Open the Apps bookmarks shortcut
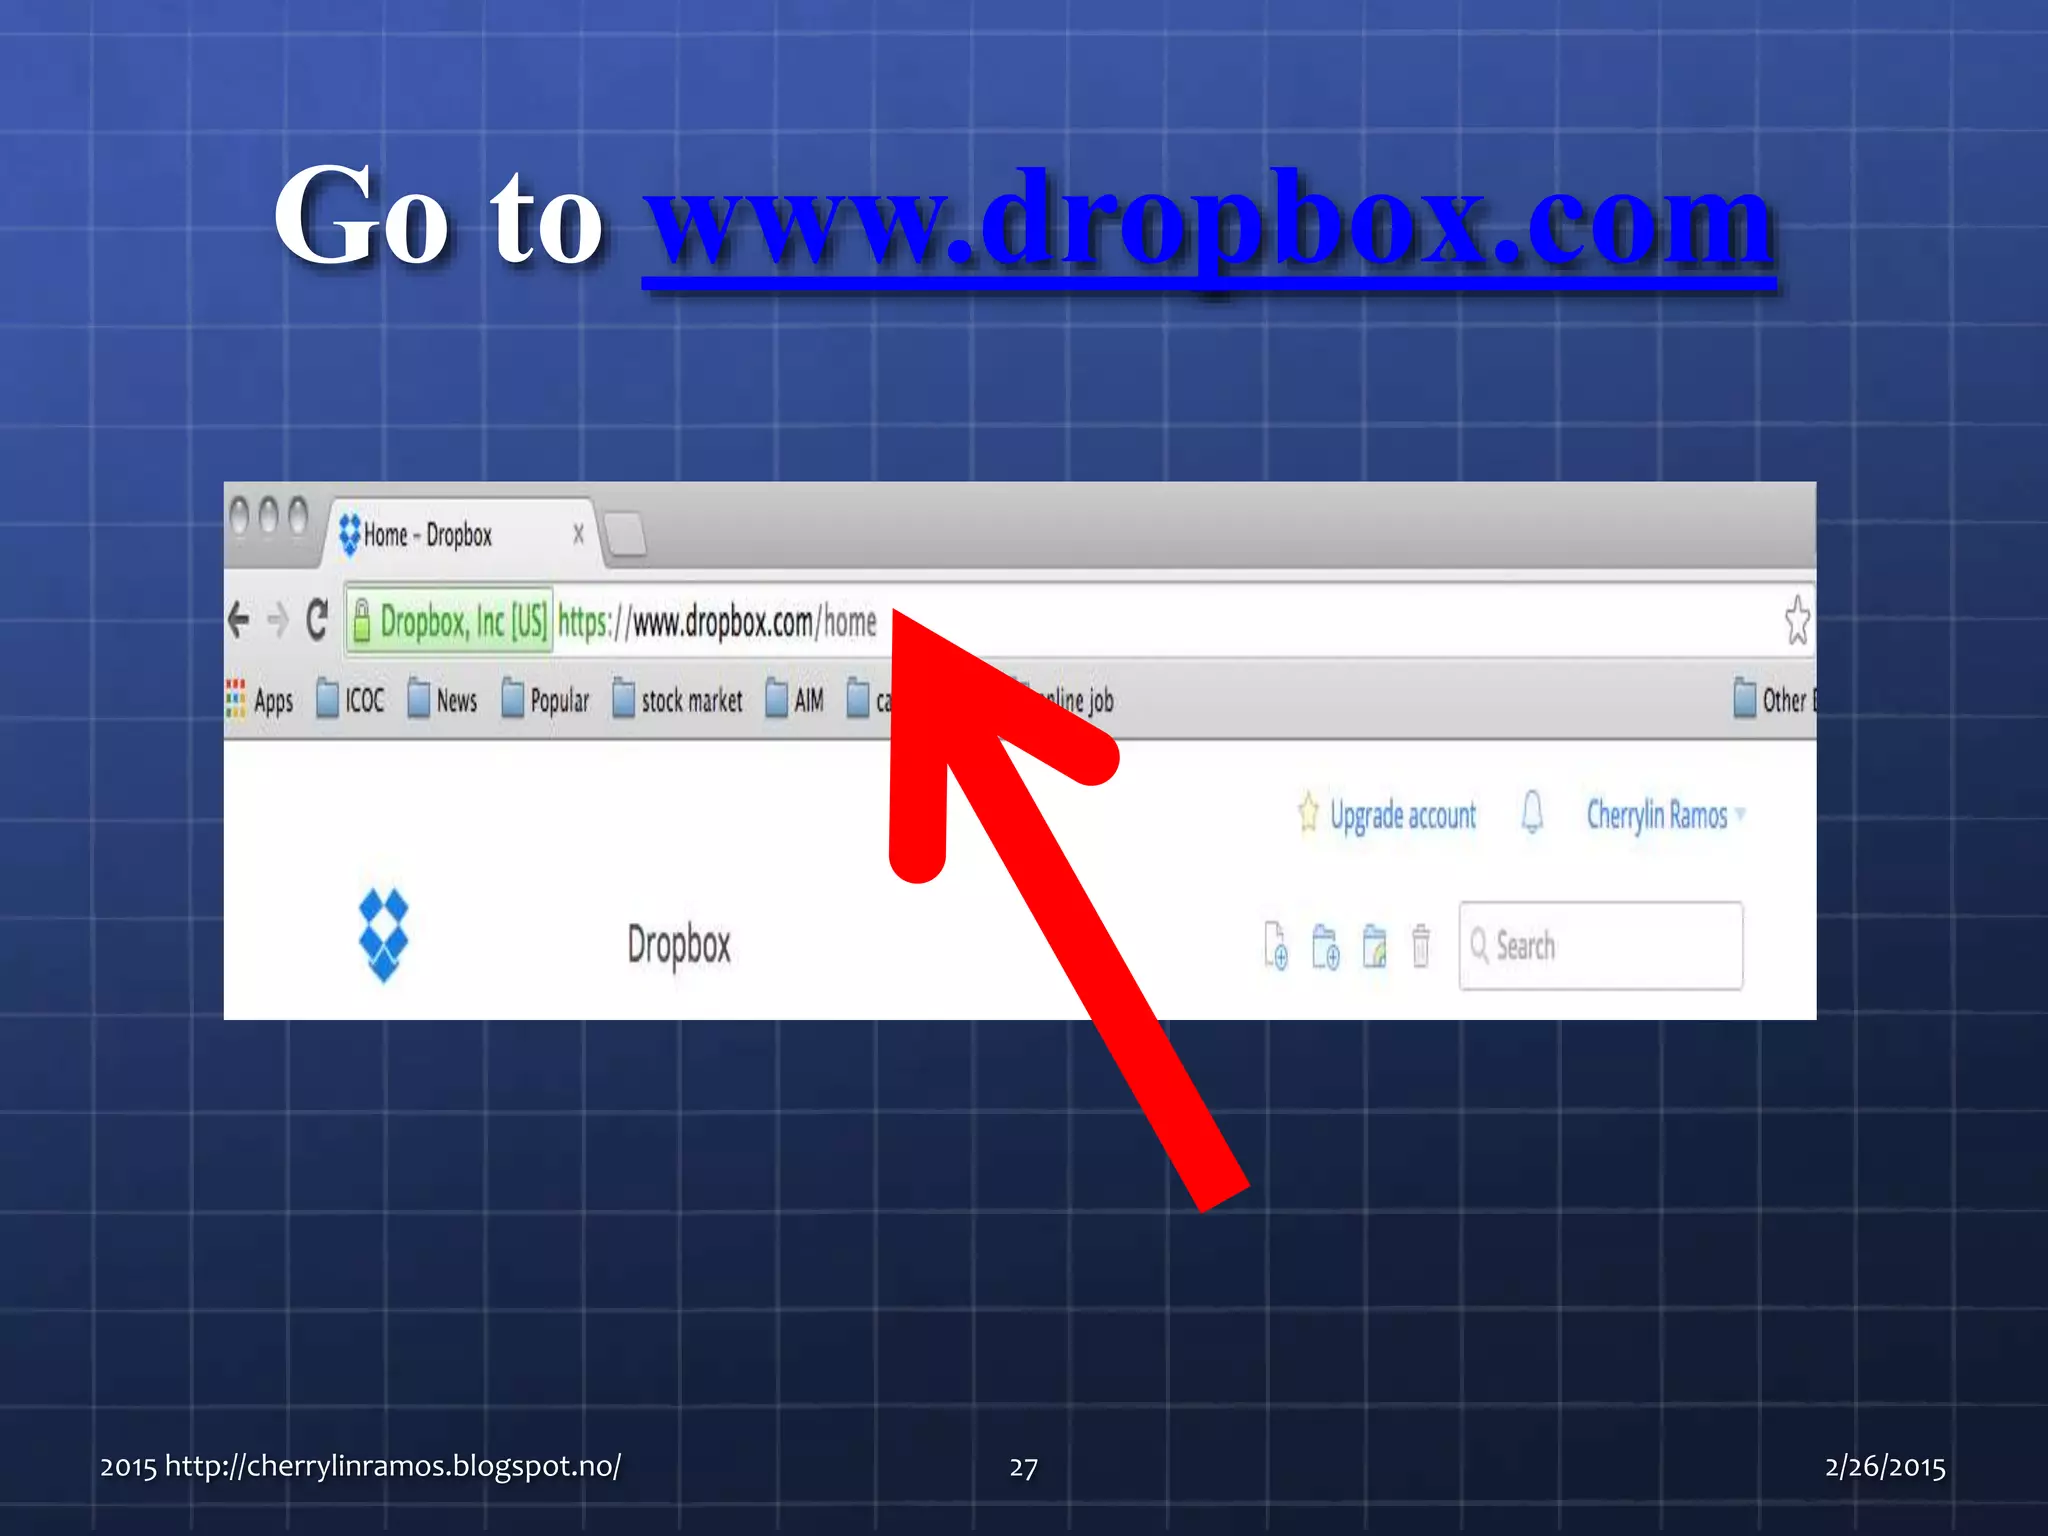The height and width of the screenshot is (1536, 2048). coord(259,700)
